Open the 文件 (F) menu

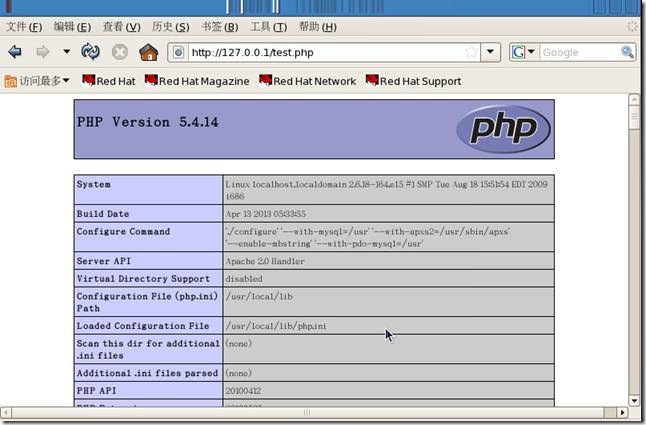coord(24,27)
